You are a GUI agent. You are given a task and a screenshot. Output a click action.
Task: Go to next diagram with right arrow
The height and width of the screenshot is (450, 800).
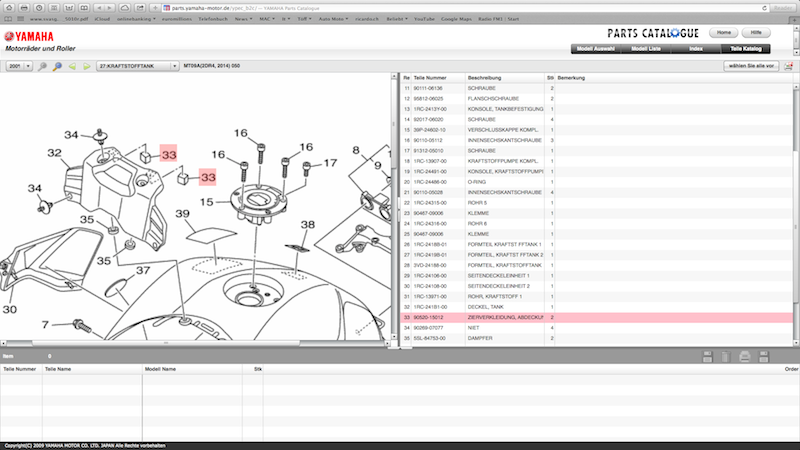(x=87, y=66)
